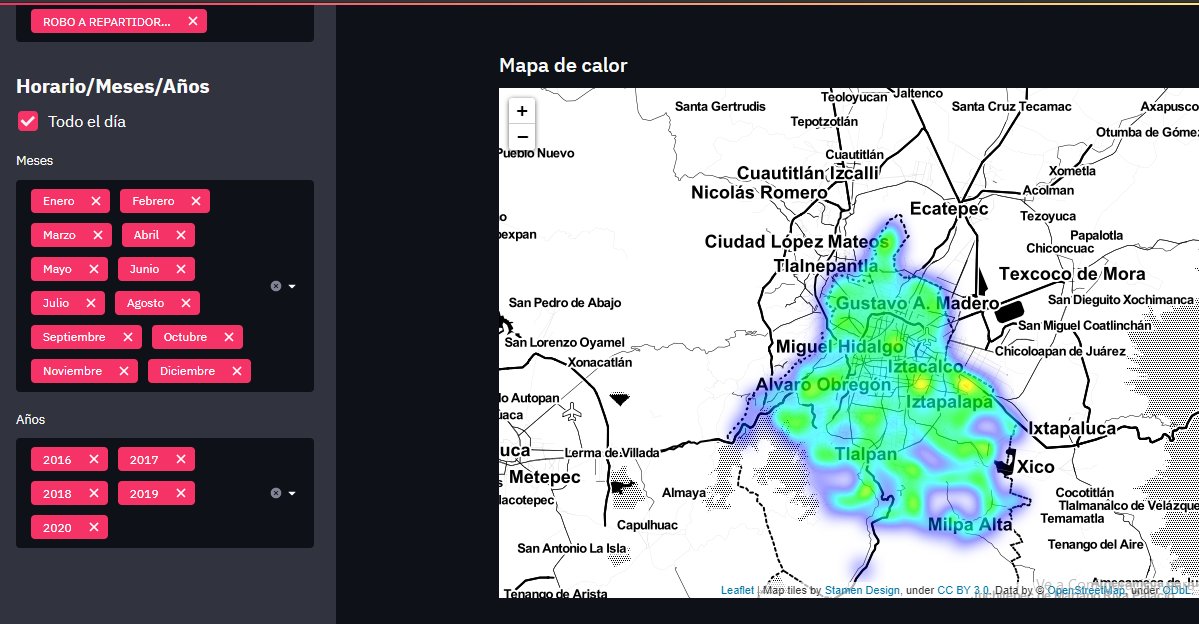Screen dimensions: 1199x624
Task: Remove Diciembre from the months
Action: (x=237, y=371)
